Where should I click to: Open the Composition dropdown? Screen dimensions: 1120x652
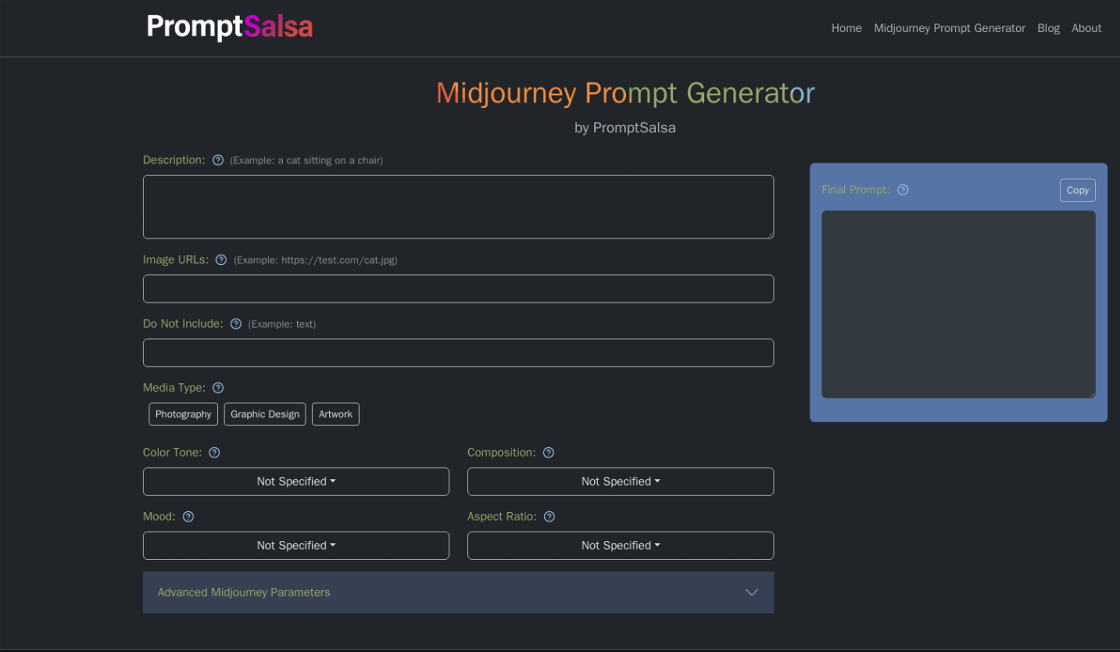click(x=620, y=481)
